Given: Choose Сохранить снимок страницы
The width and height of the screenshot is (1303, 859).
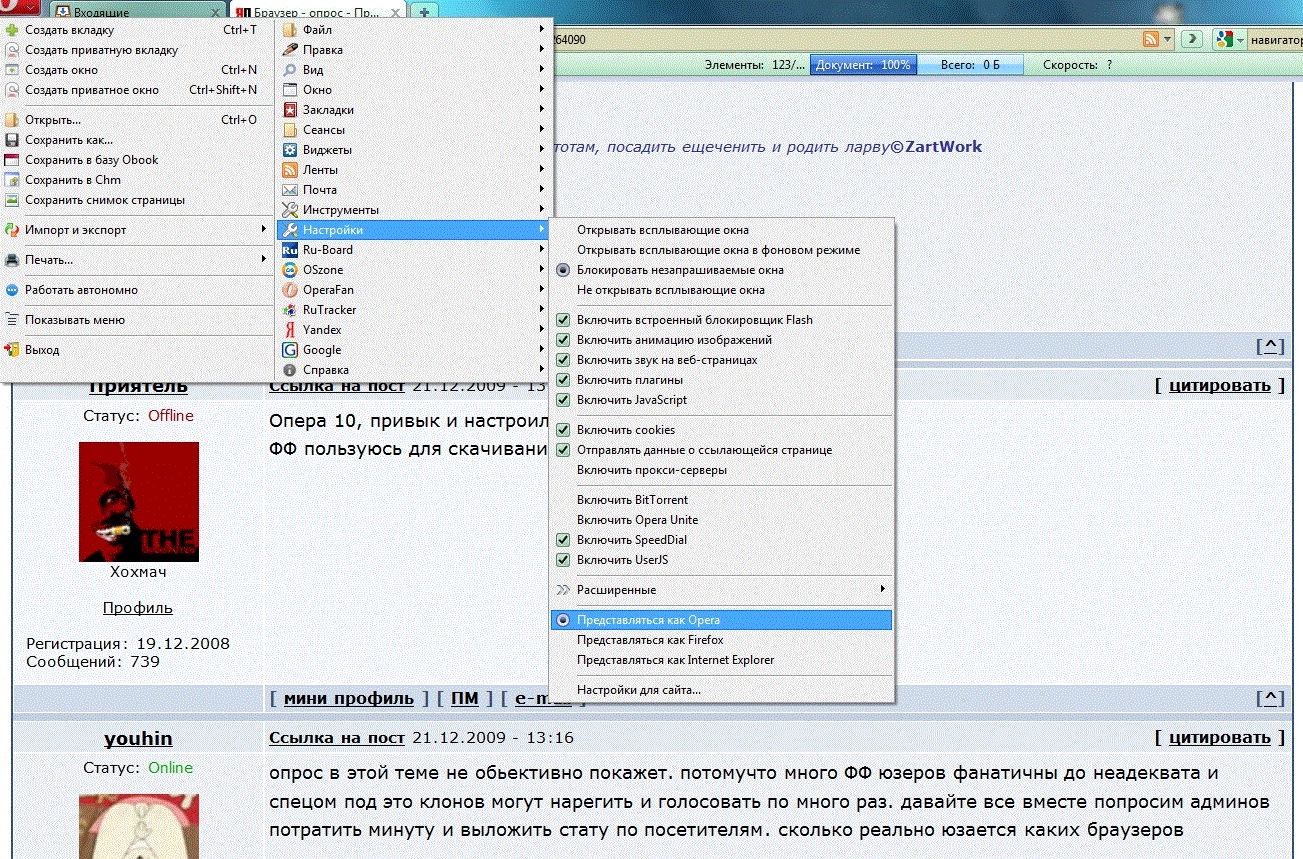Looking at the screenshot, I should coord(104,200).
